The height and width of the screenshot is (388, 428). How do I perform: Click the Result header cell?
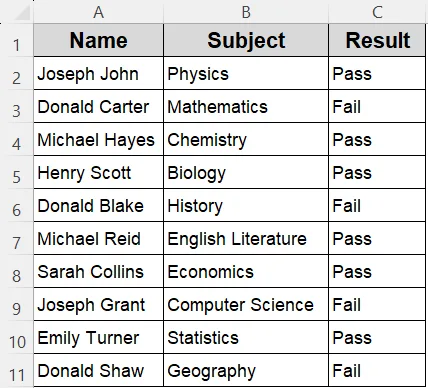(377, 40)
